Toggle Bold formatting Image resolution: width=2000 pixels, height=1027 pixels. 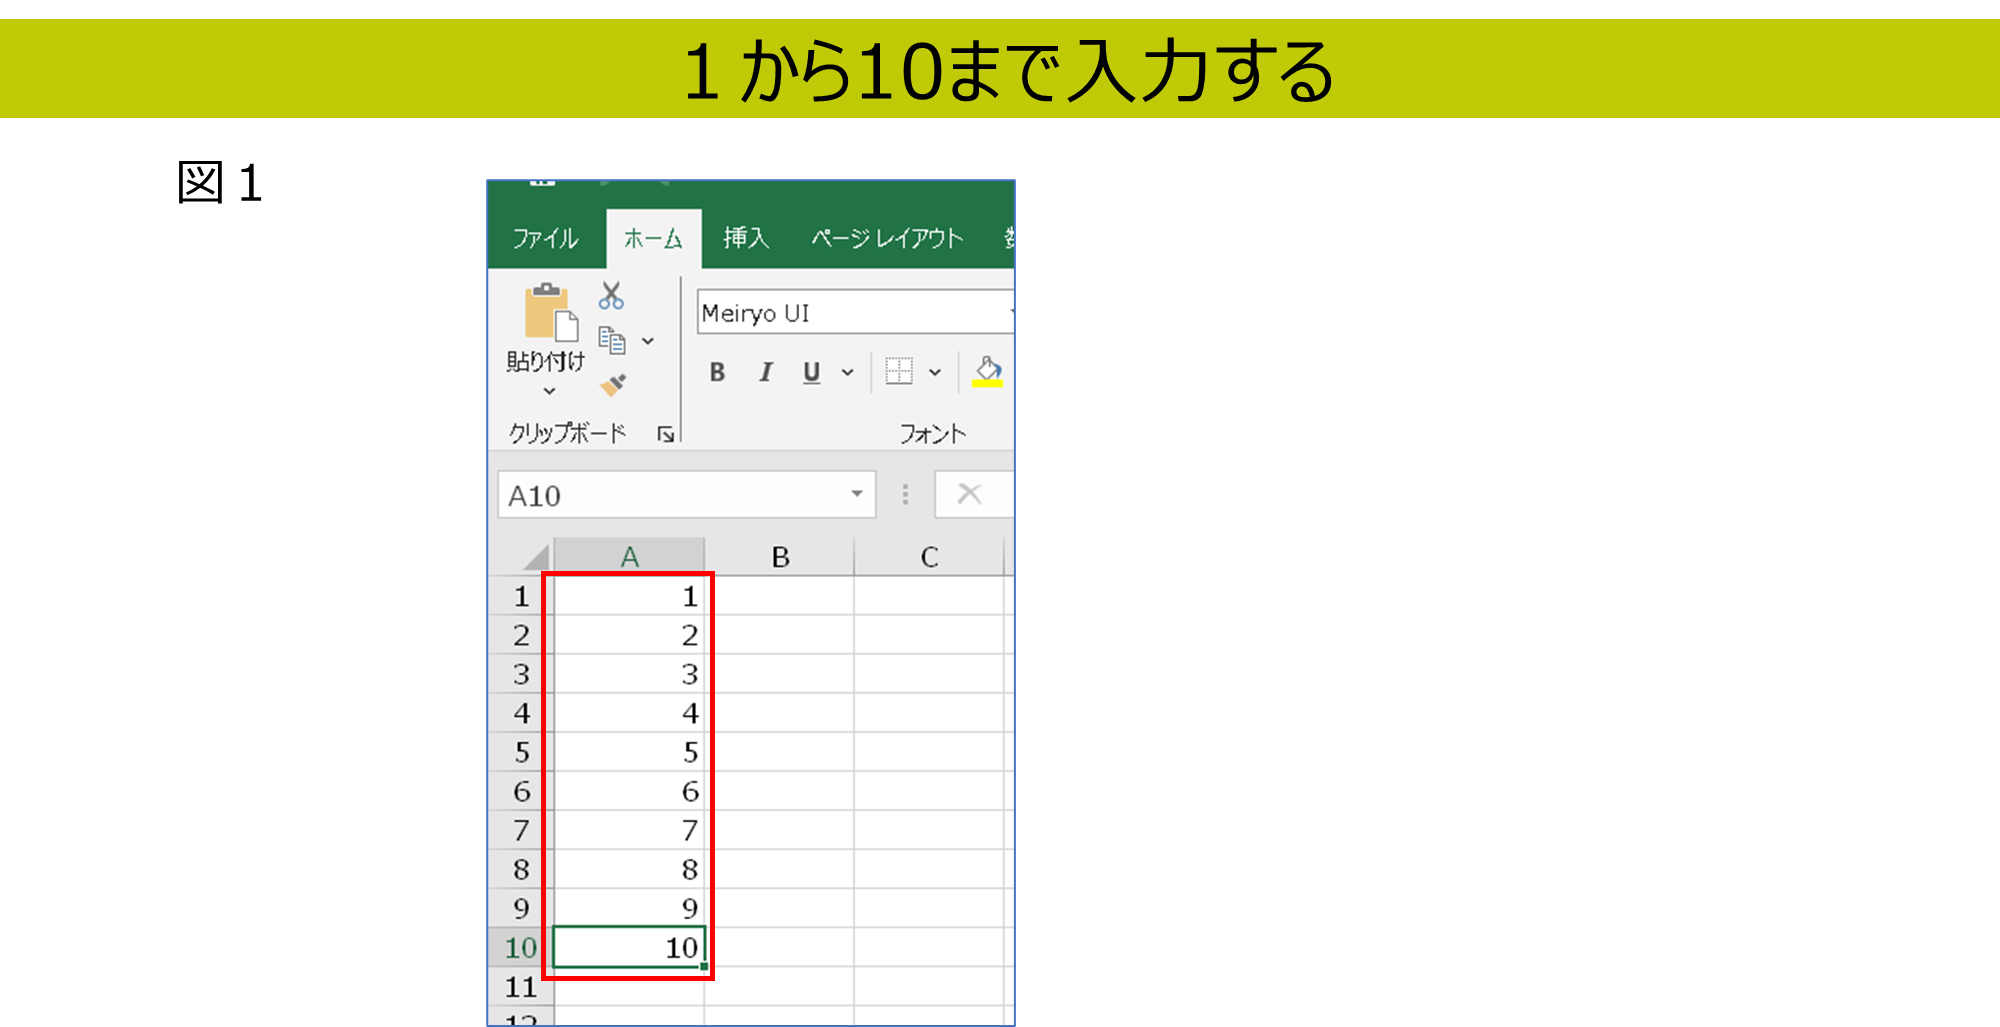click(717, 372)
